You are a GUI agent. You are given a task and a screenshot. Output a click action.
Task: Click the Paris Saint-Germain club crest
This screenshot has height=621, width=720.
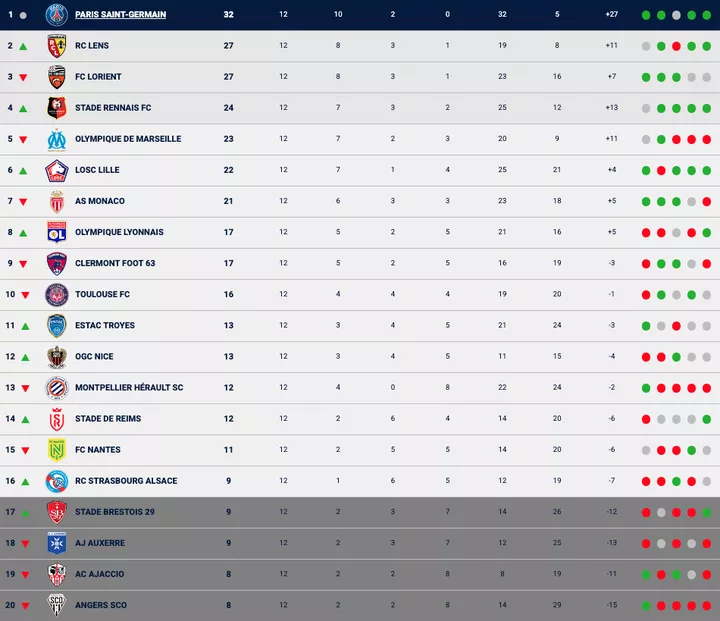click(x=56, y=15)
